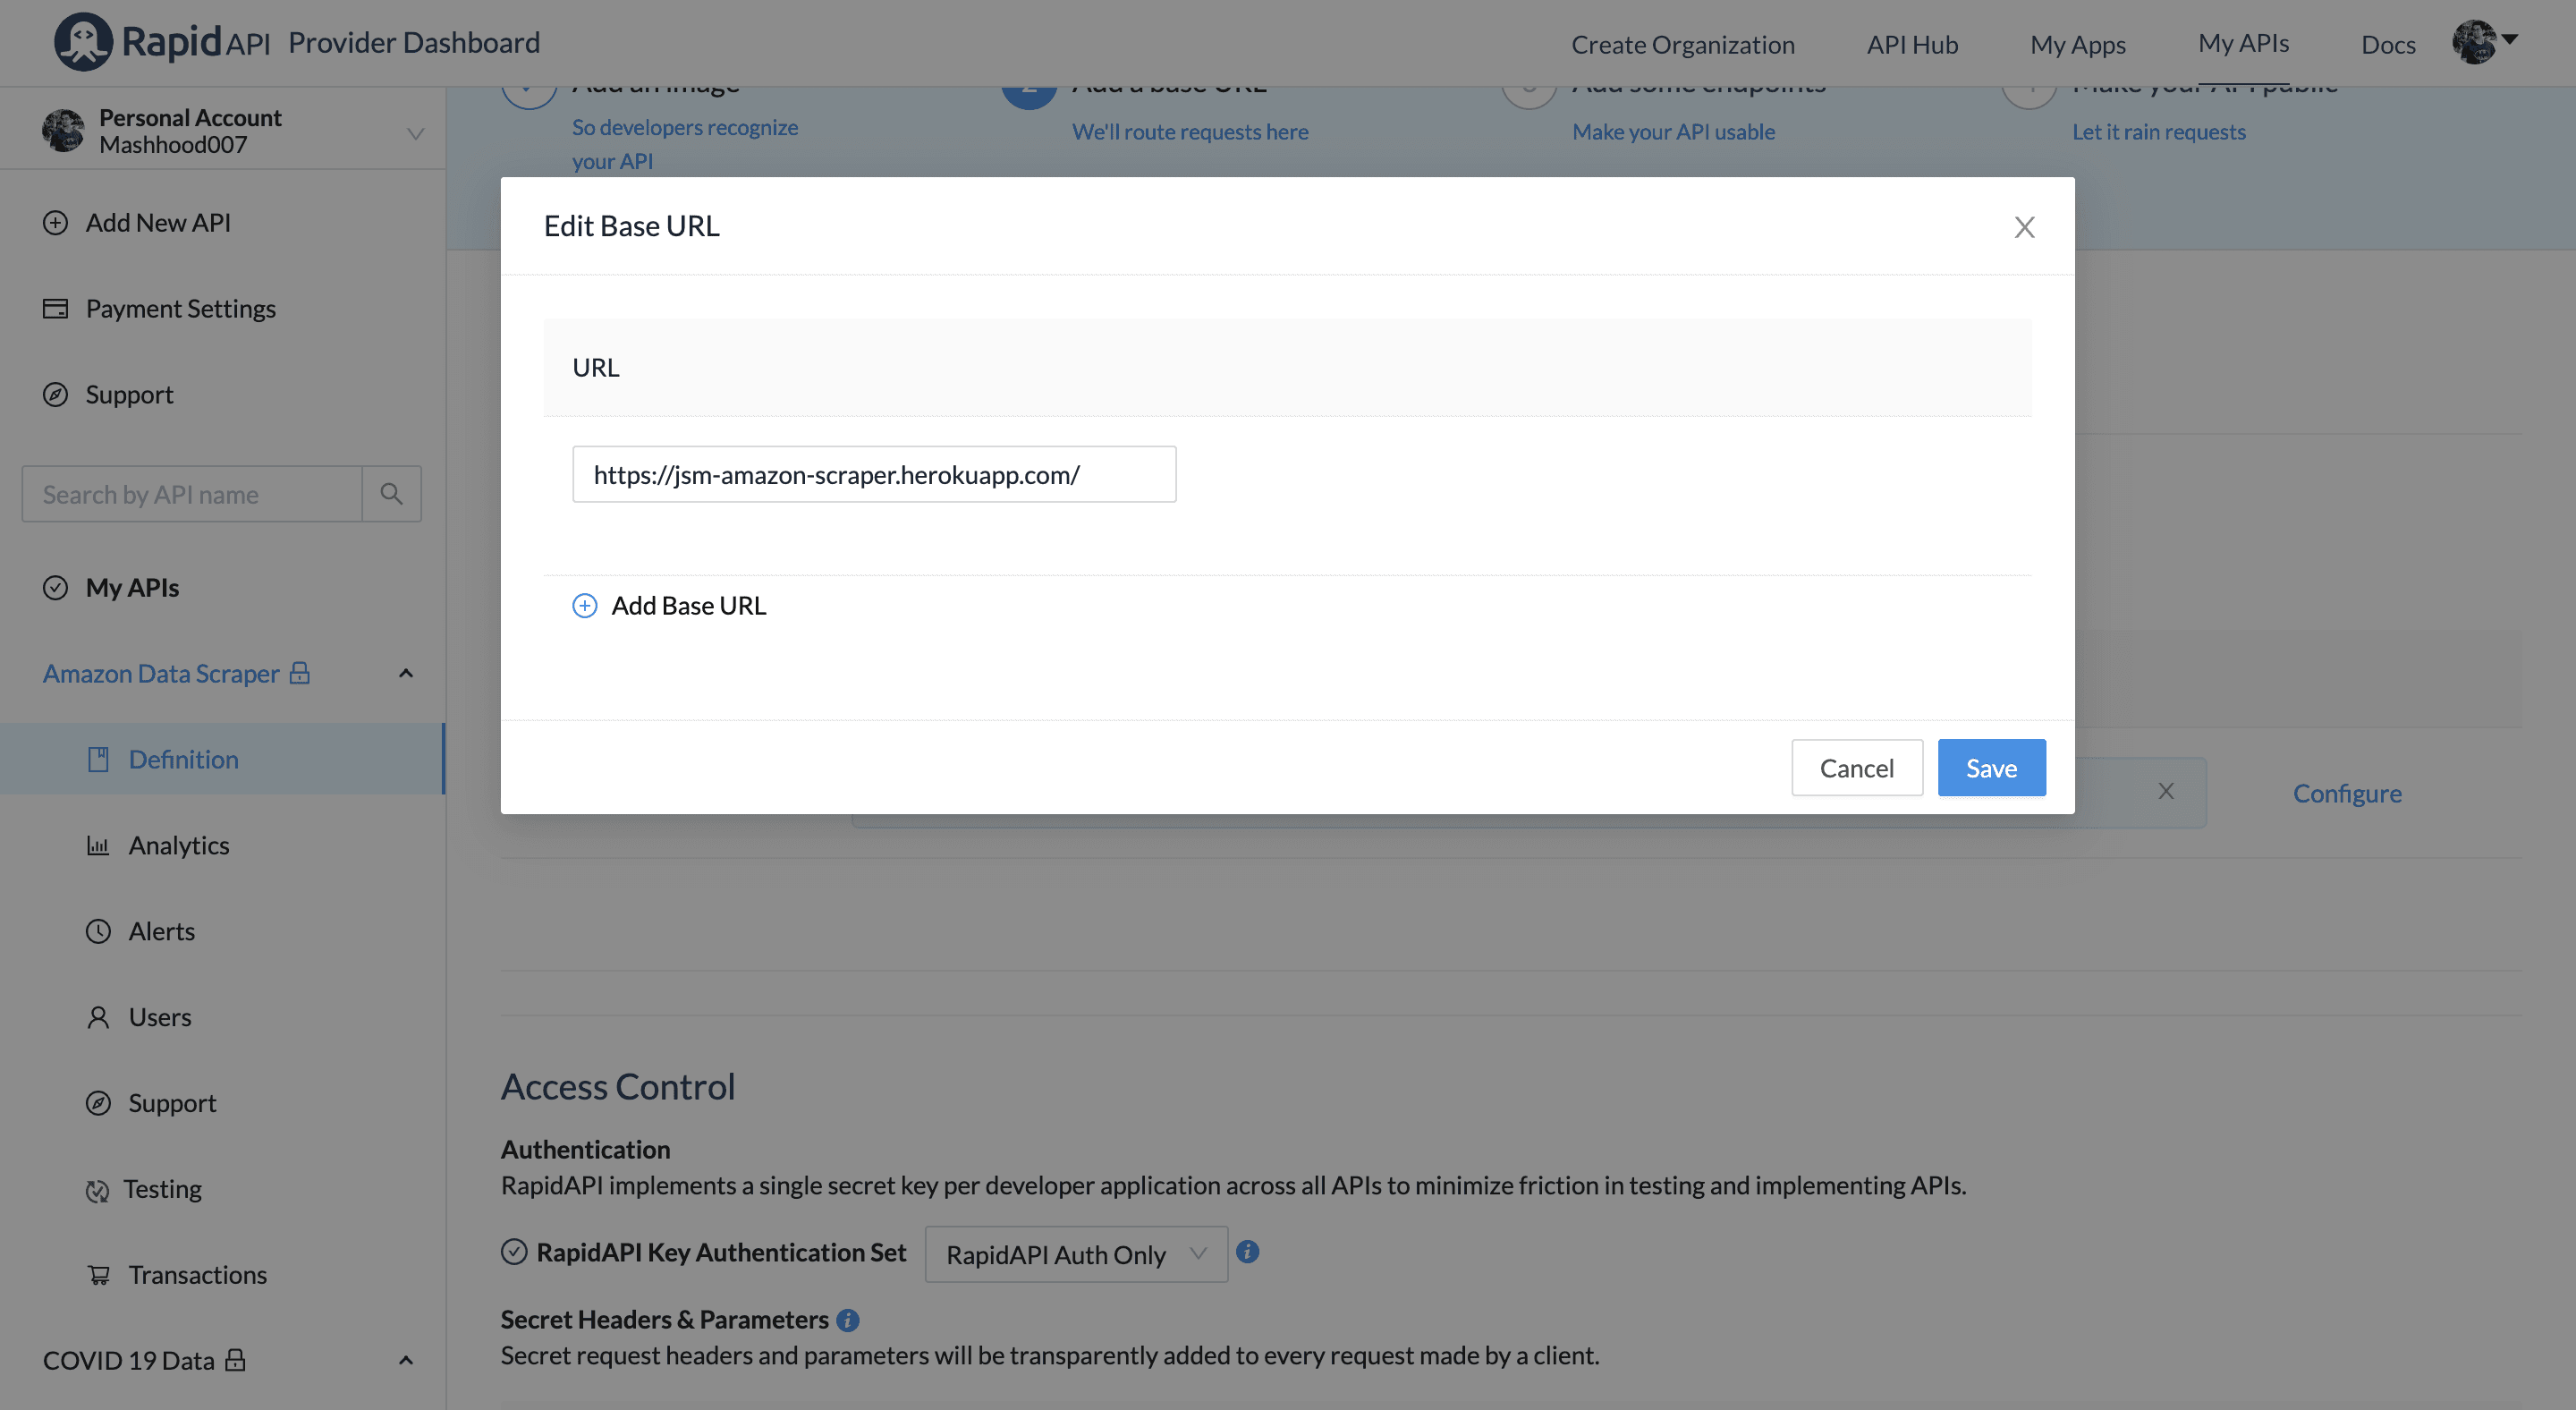Go to API Hub
This screenshot has width=2576, height=1410.
(x=1912, y=44)
